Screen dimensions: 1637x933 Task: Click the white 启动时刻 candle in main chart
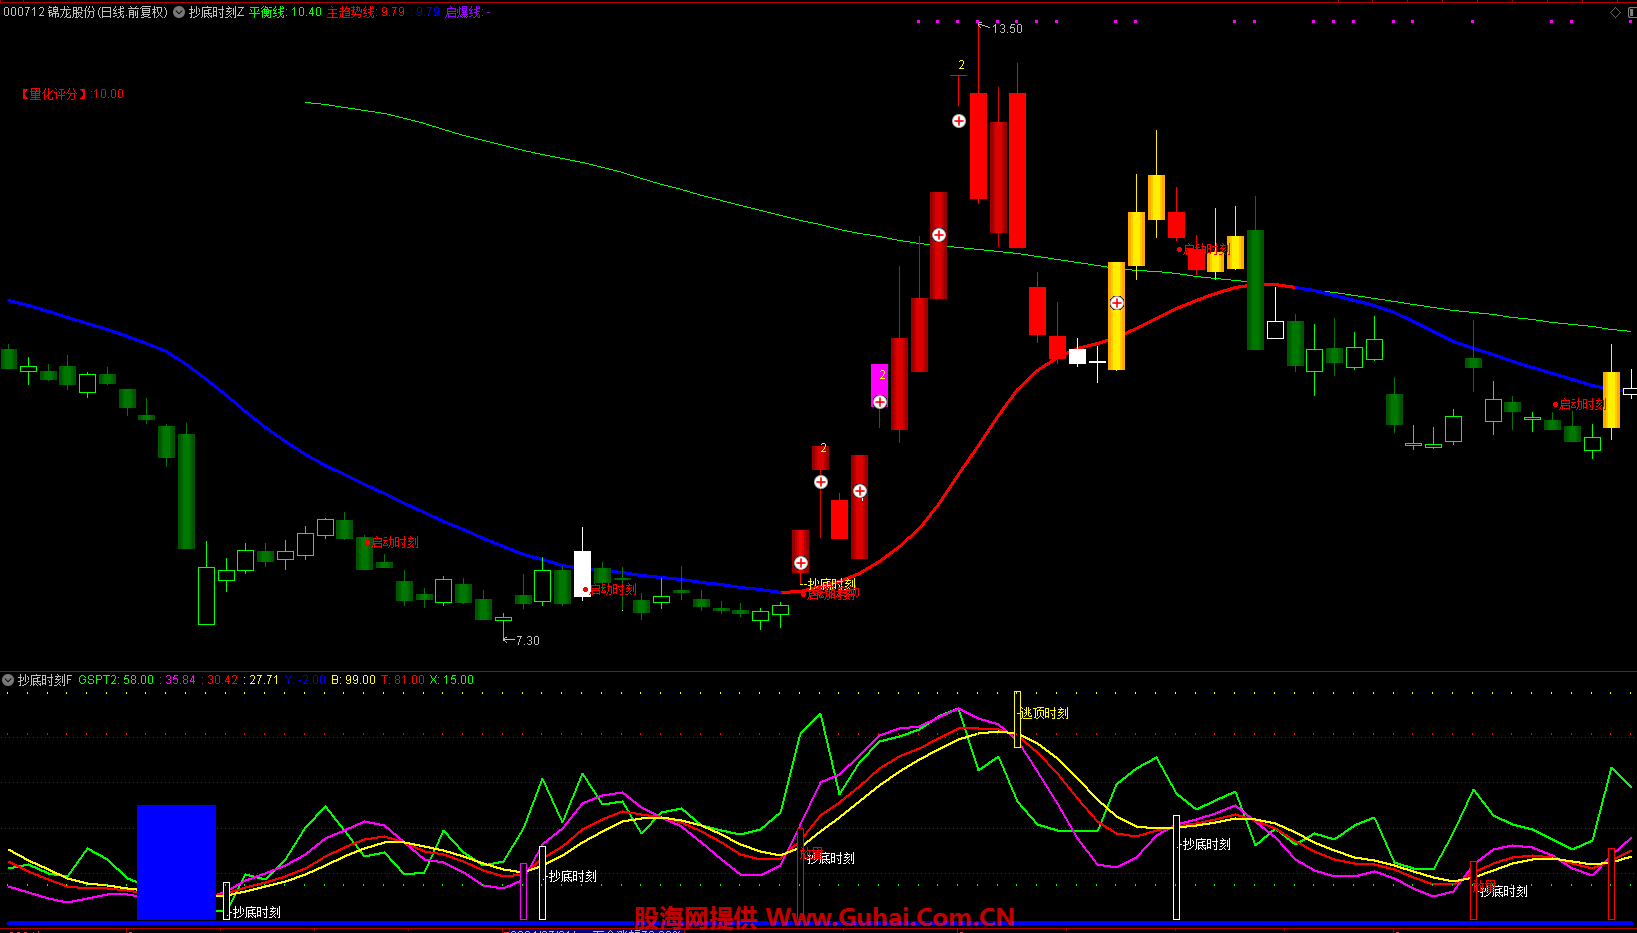tap(582, 573)
